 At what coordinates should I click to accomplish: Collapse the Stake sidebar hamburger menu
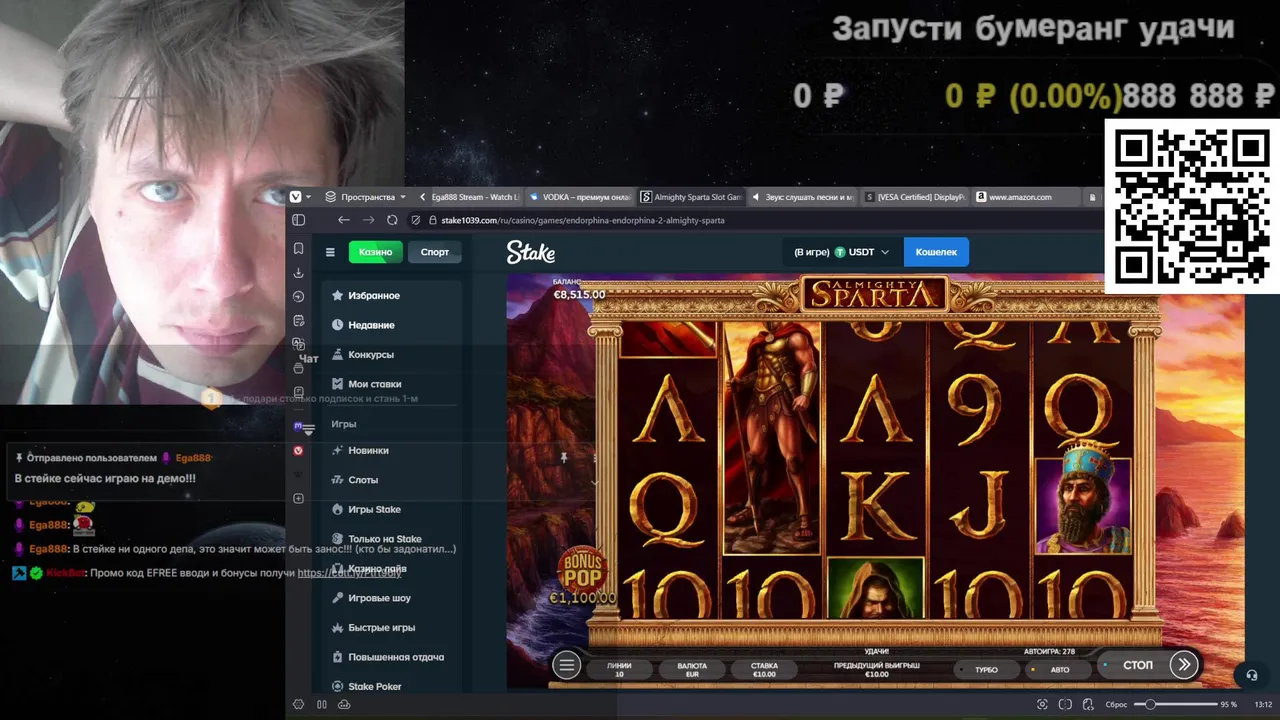(x=330, y=252)
